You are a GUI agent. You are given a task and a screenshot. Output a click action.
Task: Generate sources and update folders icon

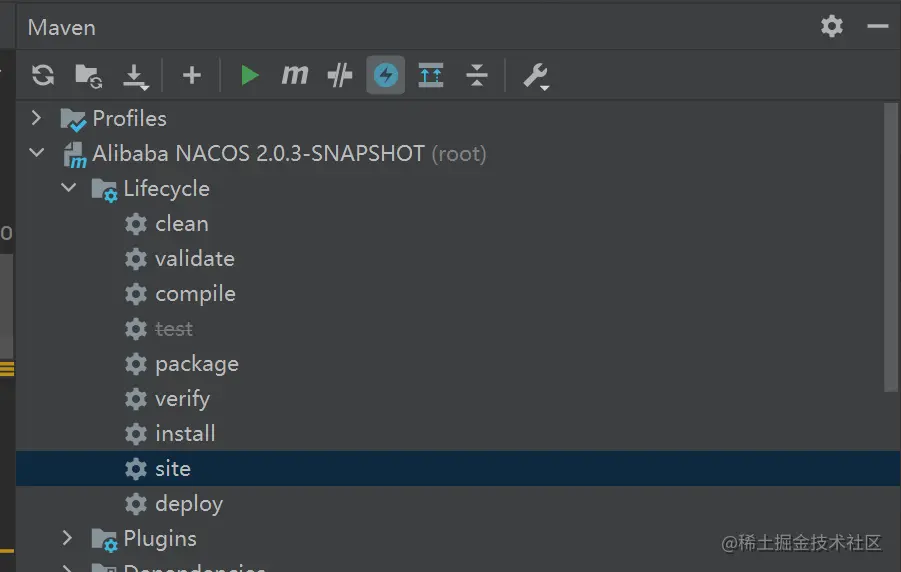point(88,75)
